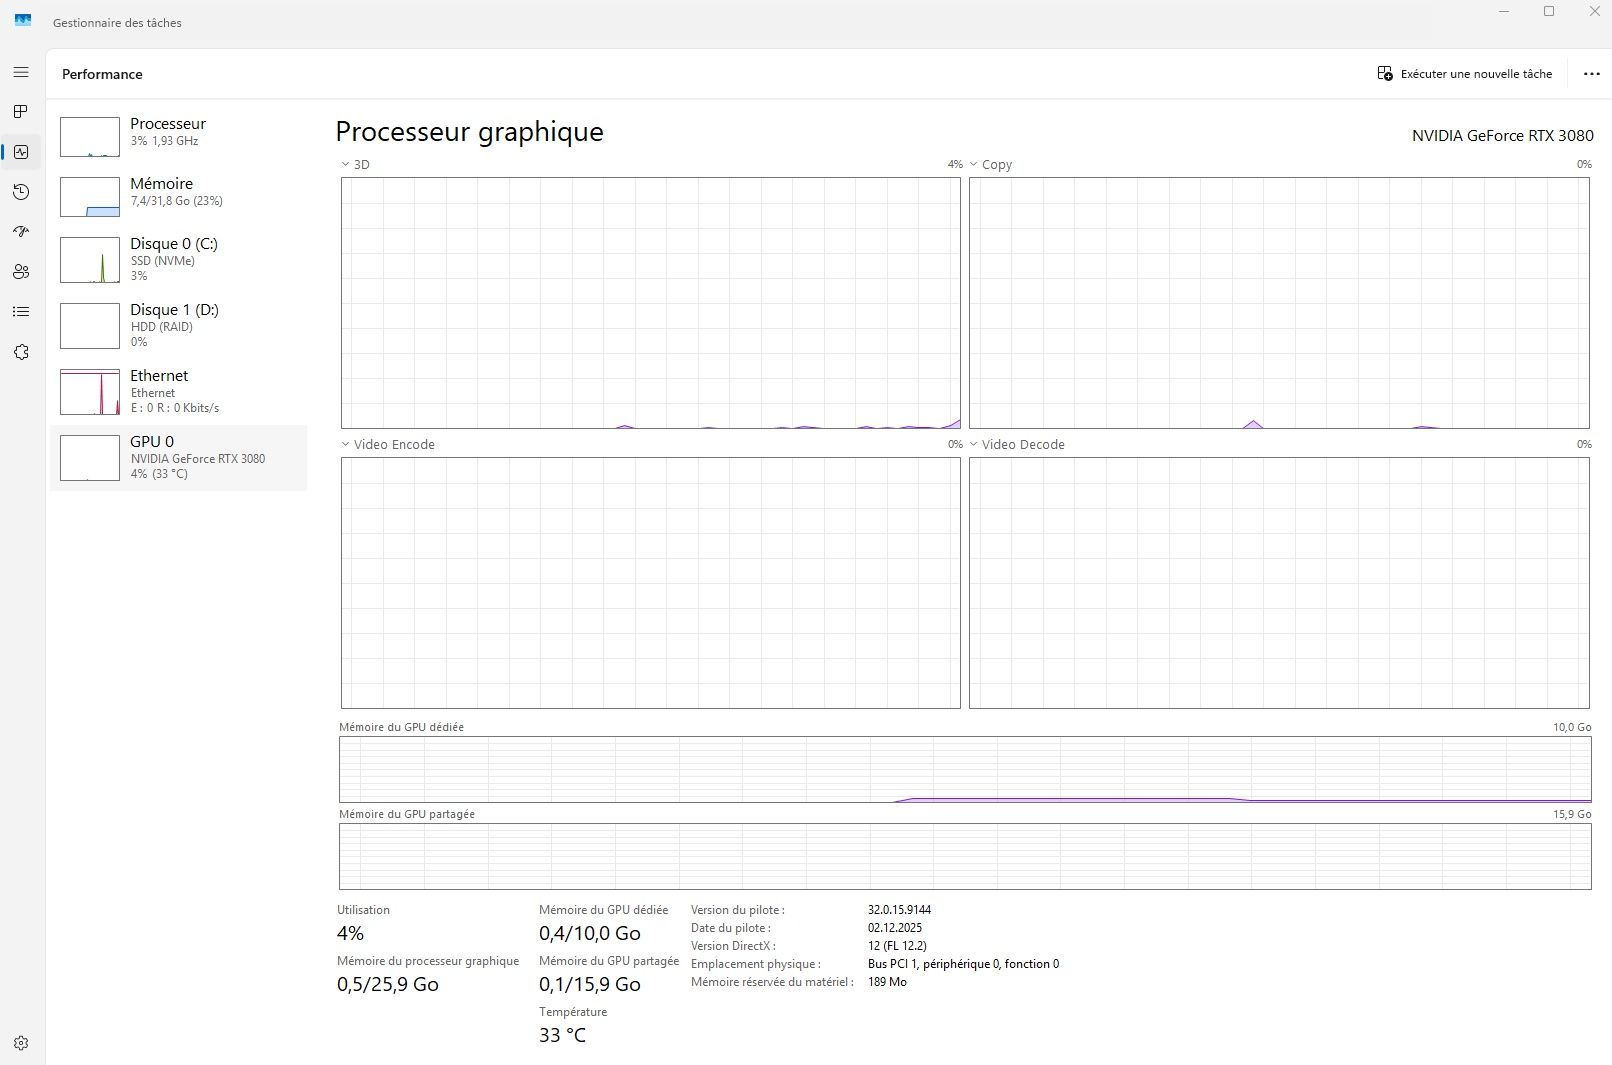Click the SSD (NVMe) label

click(x=162, y=261)
